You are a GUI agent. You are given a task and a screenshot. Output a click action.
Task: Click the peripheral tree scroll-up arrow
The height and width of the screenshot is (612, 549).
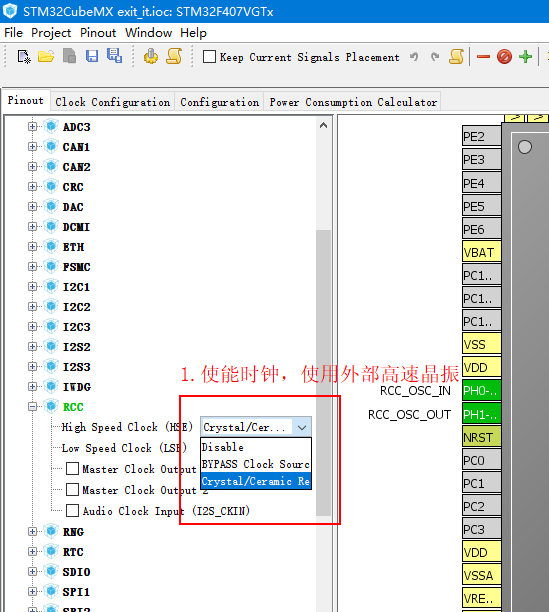click(323, 125)
